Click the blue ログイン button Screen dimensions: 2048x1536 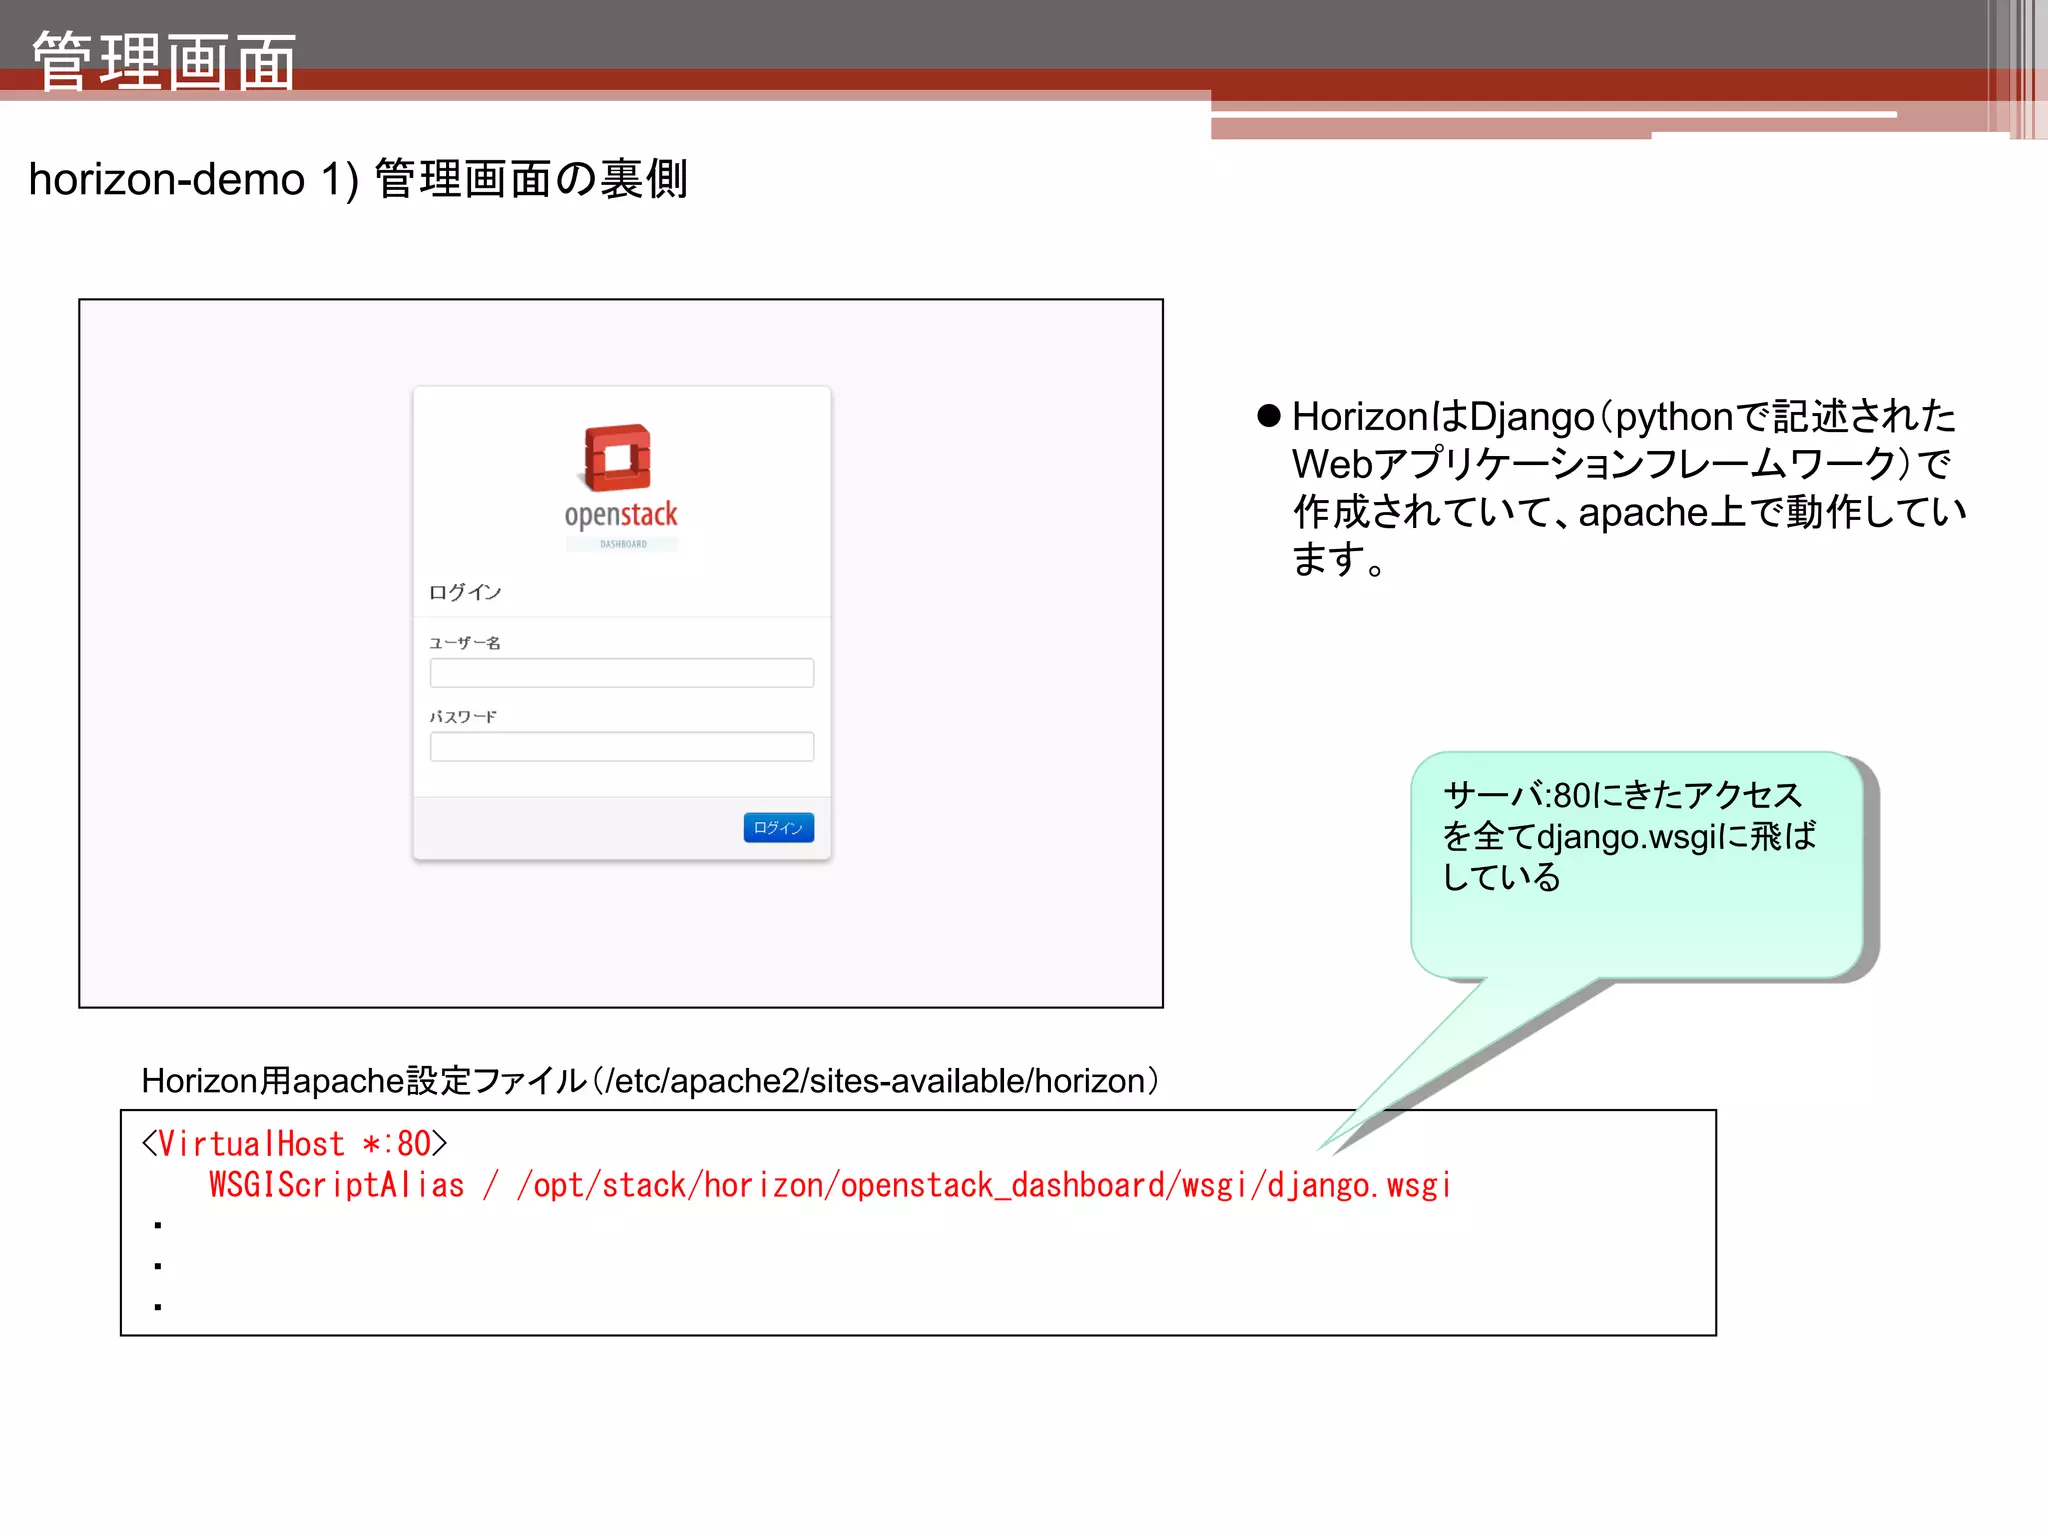[x=778, y=827]
